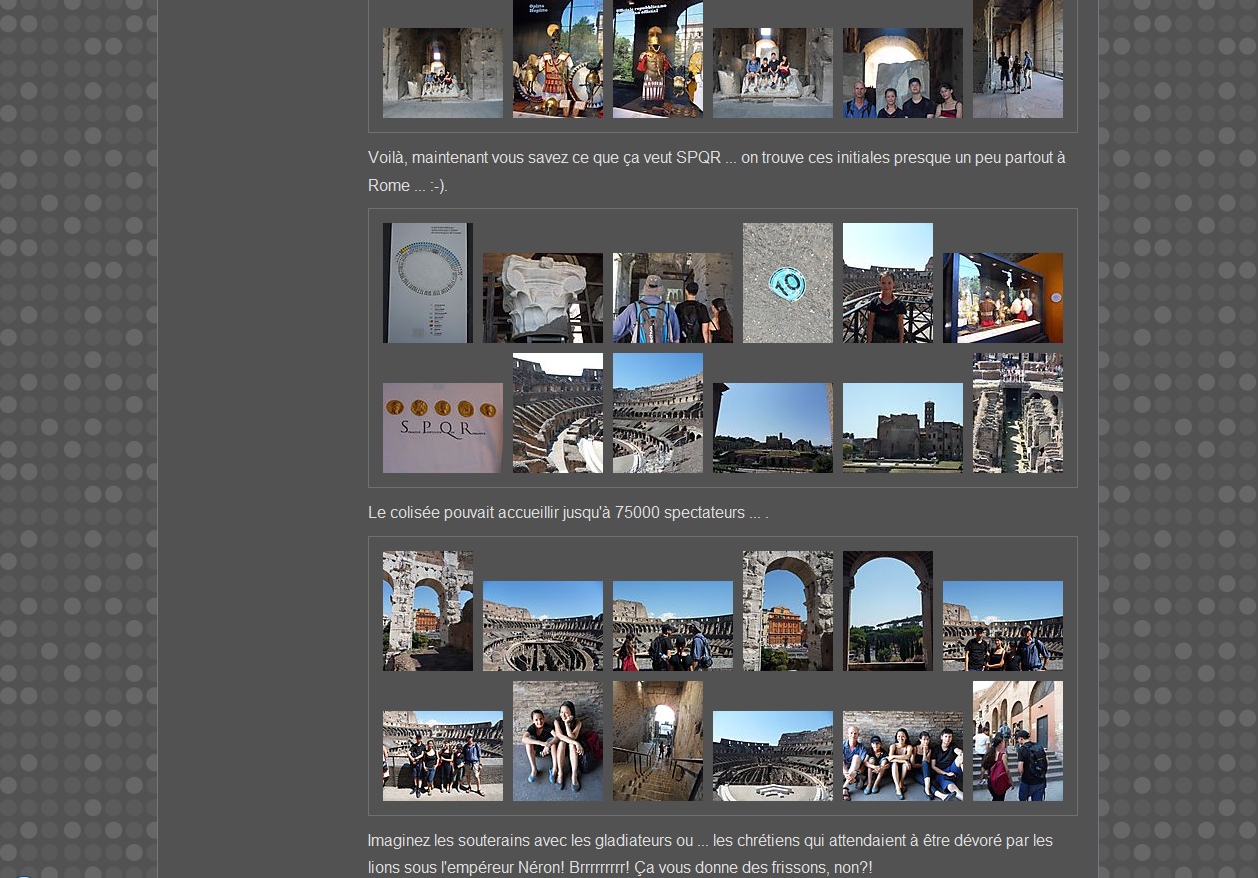
Task: Open the underground hypogeum ruins photo
Action: 1017,413
